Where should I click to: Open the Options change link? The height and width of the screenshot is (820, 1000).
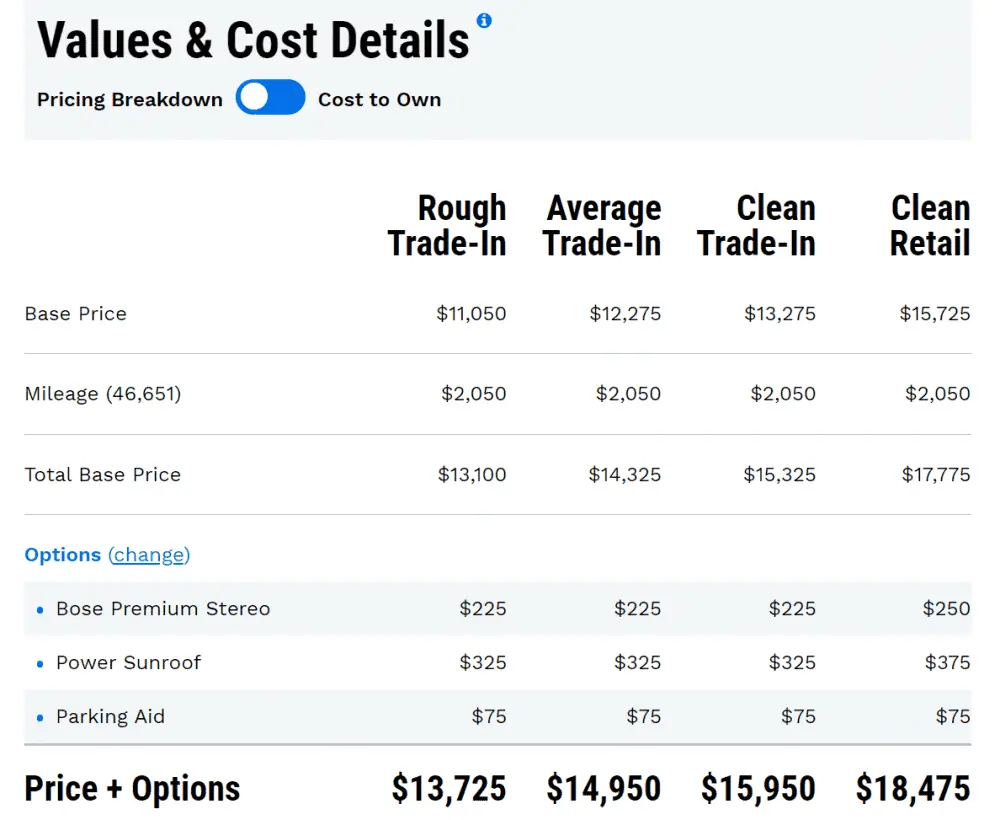[x=149, y=555]
